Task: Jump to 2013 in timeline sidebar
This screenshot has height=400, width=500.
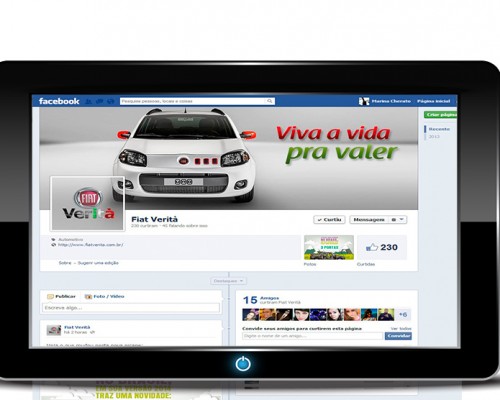Action: [434, 136]
